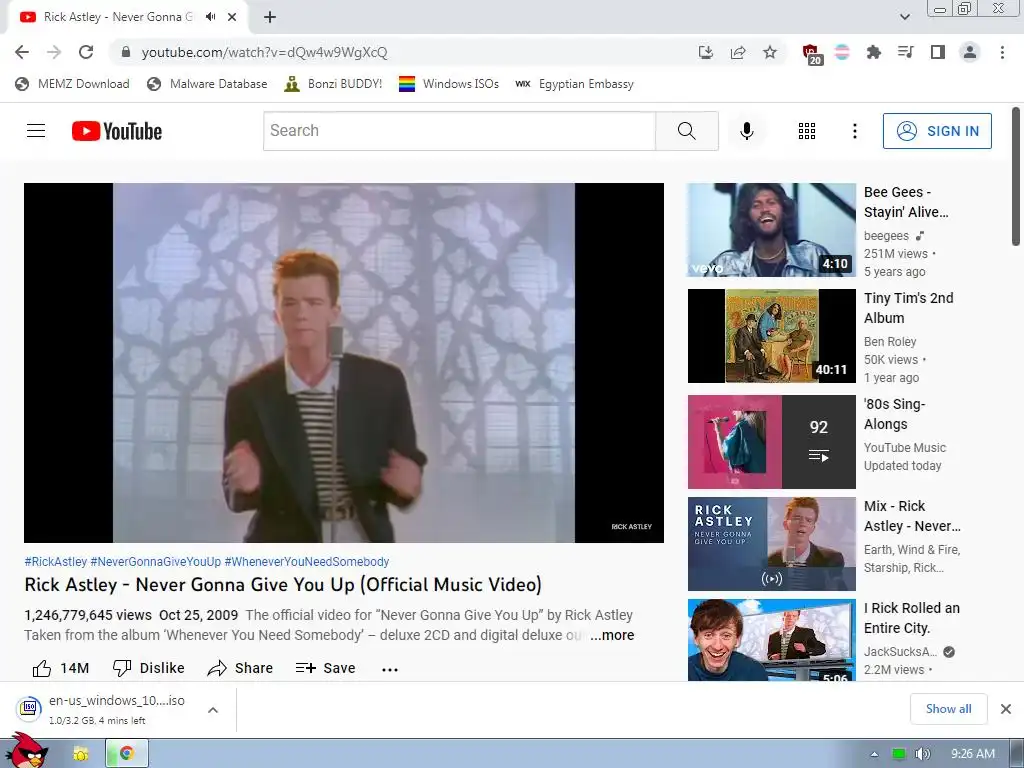Click the 1,246,779,645 views text

coord(88,615)
